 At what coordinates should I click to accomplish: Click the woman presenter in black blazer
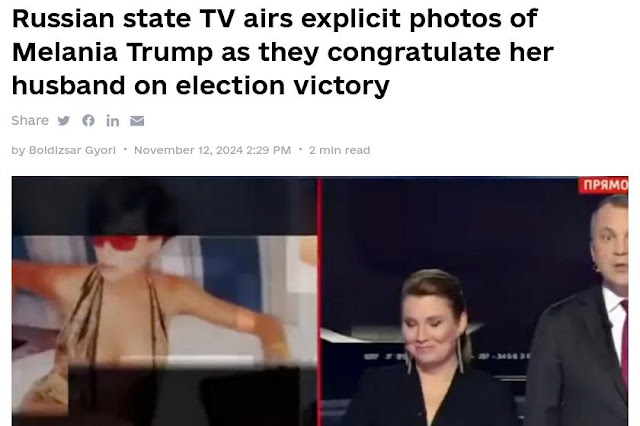[x=433, y=349]
